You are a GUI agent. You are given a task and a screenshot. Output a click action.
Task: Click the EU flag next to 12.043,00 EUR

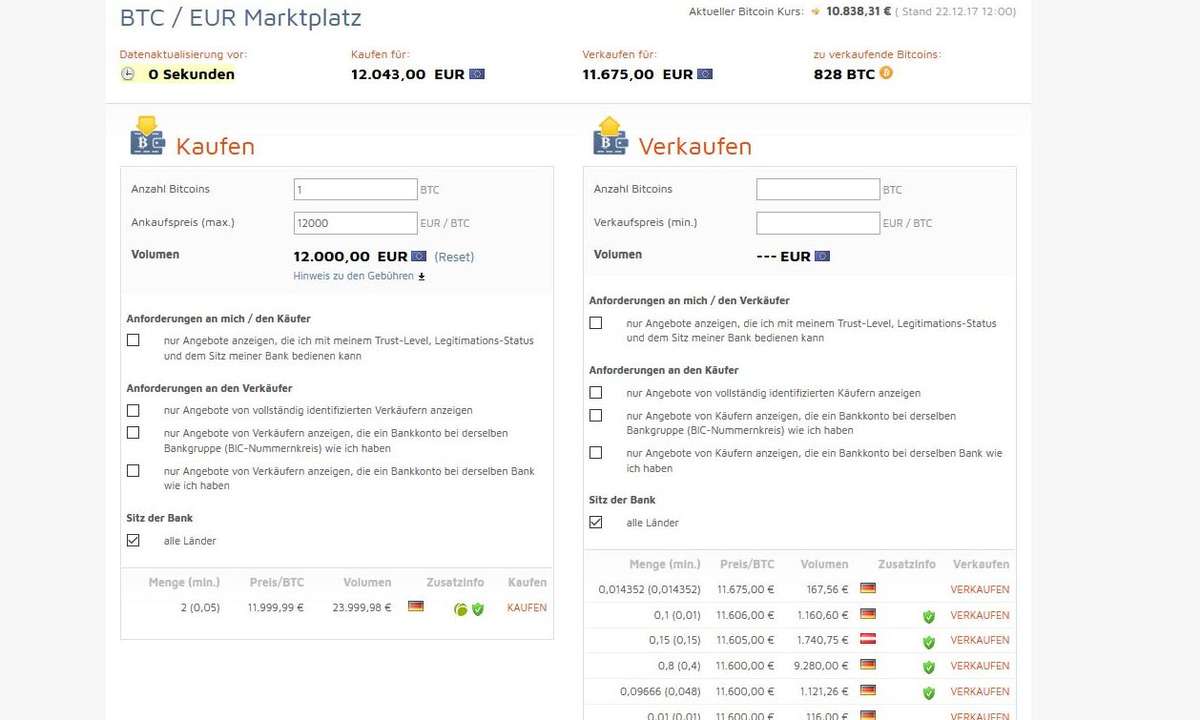[x=477, y=74]
